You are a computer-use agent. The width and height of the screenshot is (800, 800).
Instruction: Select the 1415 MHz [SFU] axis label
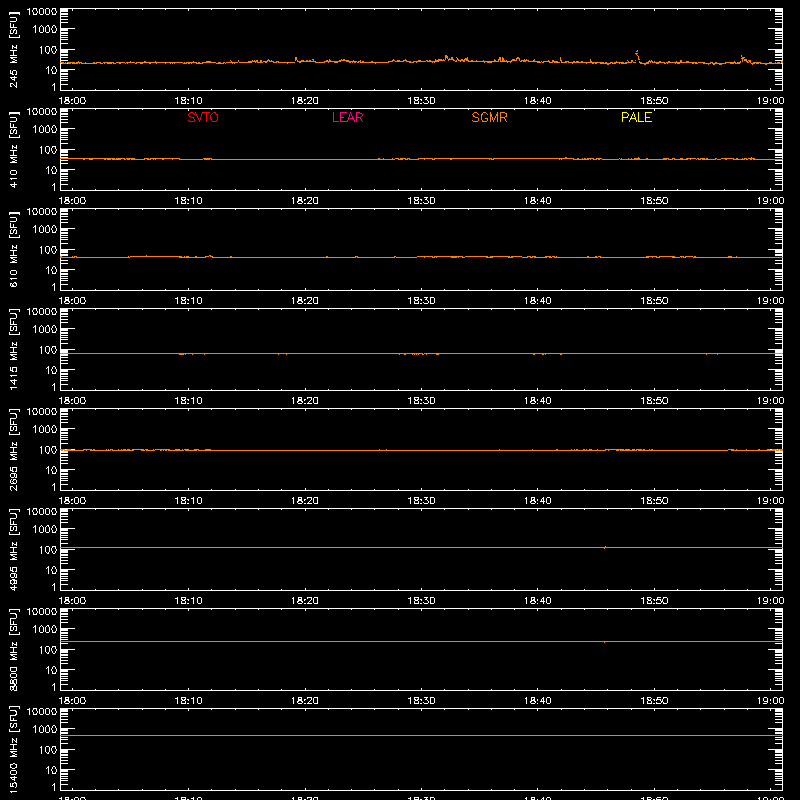(13, 349)
